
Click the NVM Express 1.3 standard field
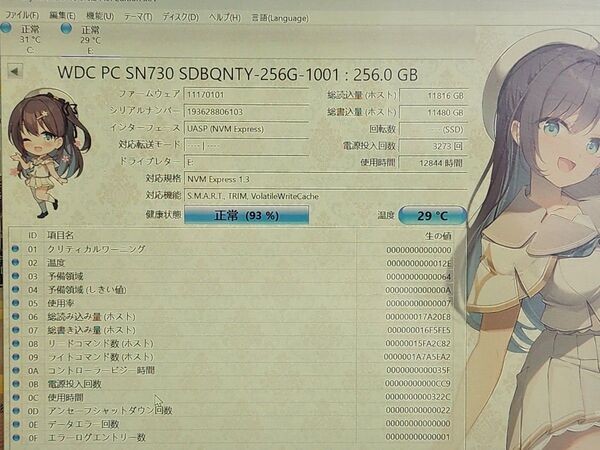click(326, 179)
